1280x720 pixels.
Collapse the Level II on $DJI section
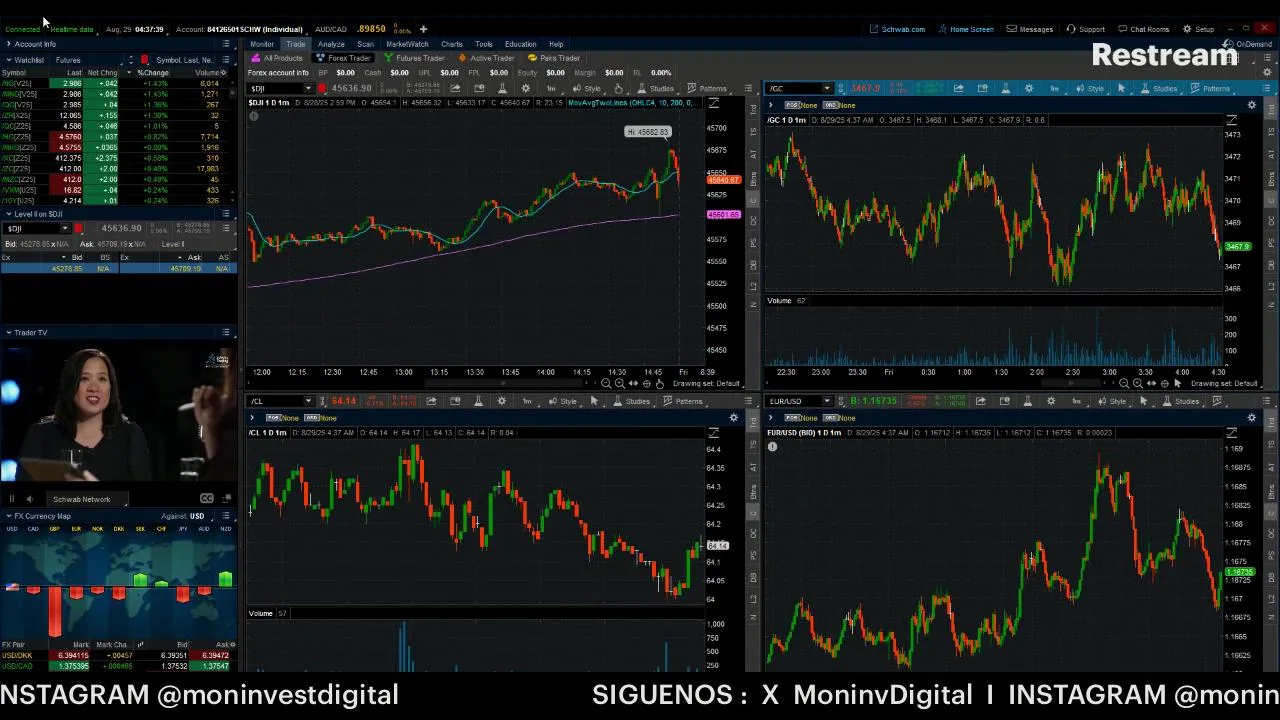(9, 214)
